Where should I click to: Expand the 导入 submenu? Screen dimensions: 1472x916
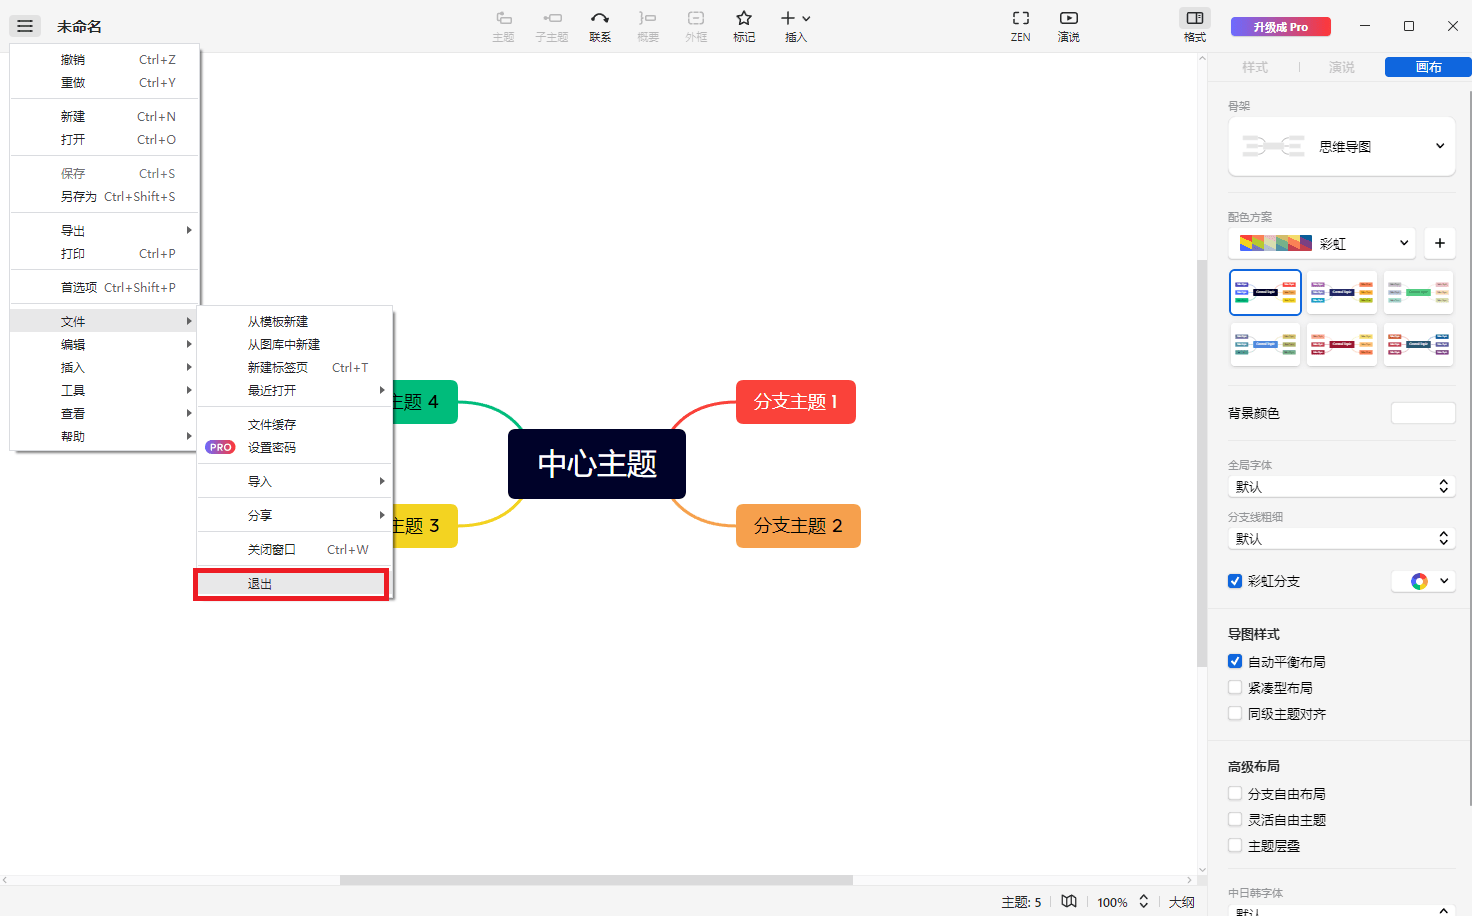pos(295,481)
